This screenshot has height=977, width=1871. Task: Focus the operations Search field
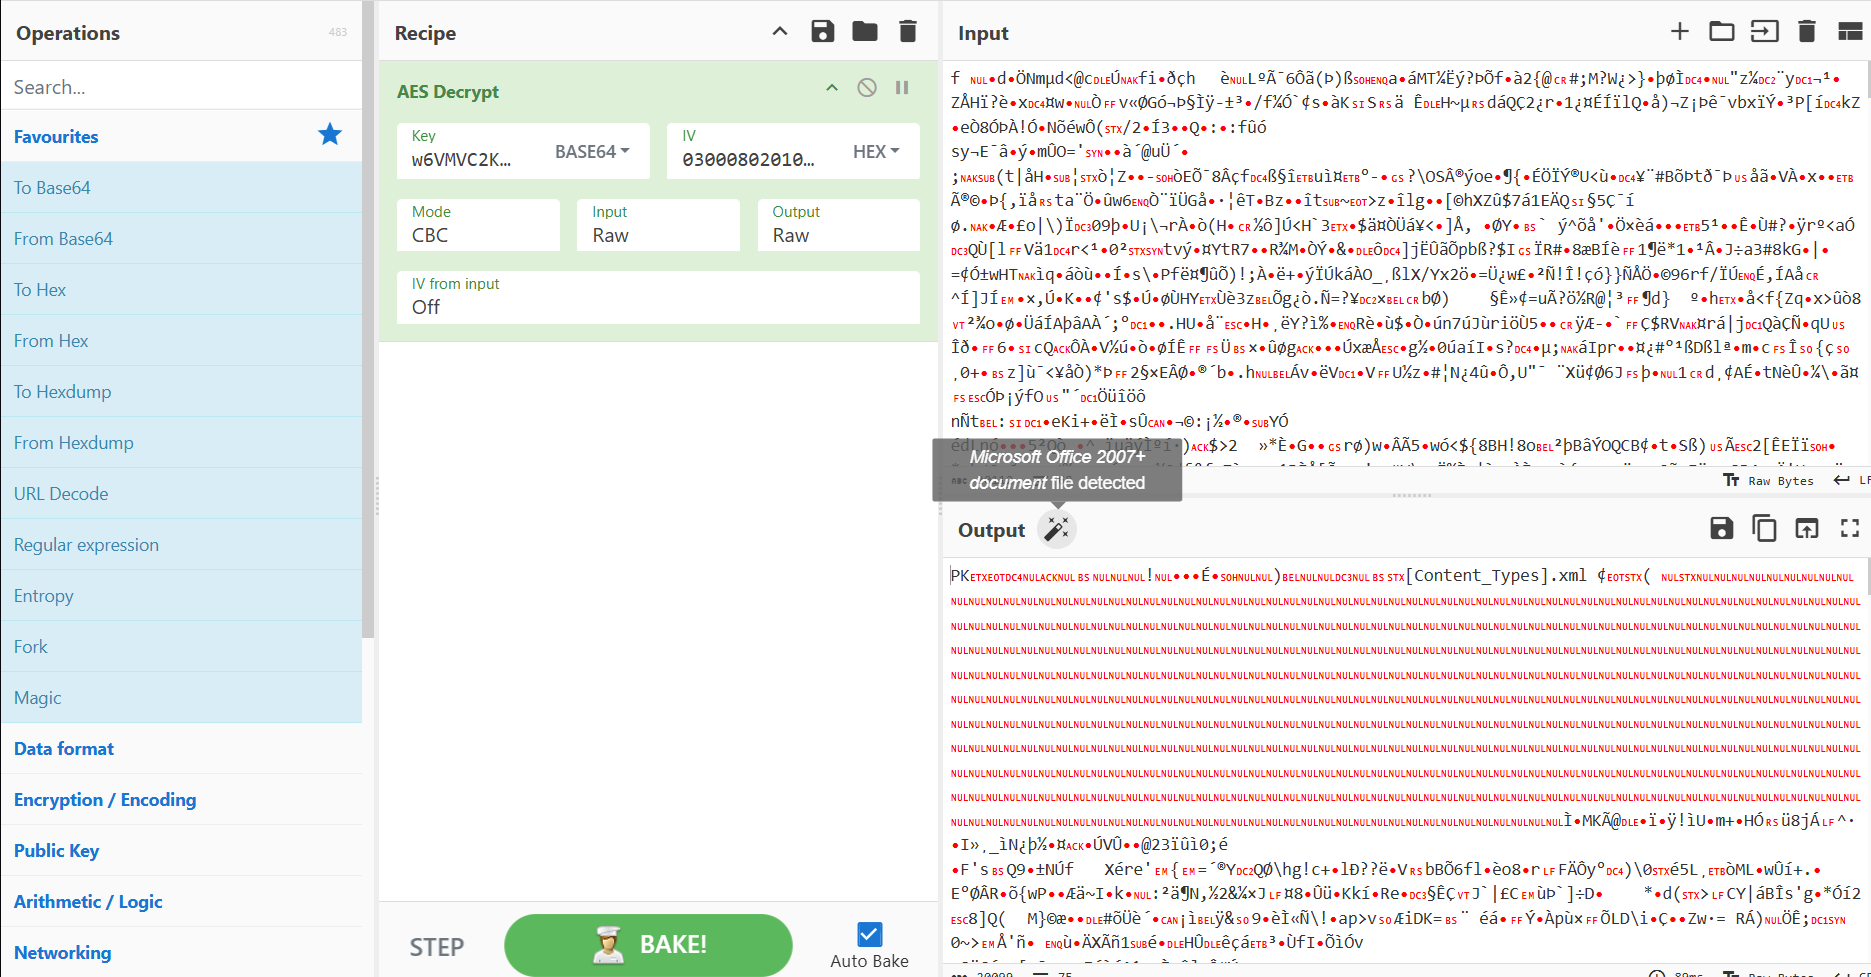181,86
